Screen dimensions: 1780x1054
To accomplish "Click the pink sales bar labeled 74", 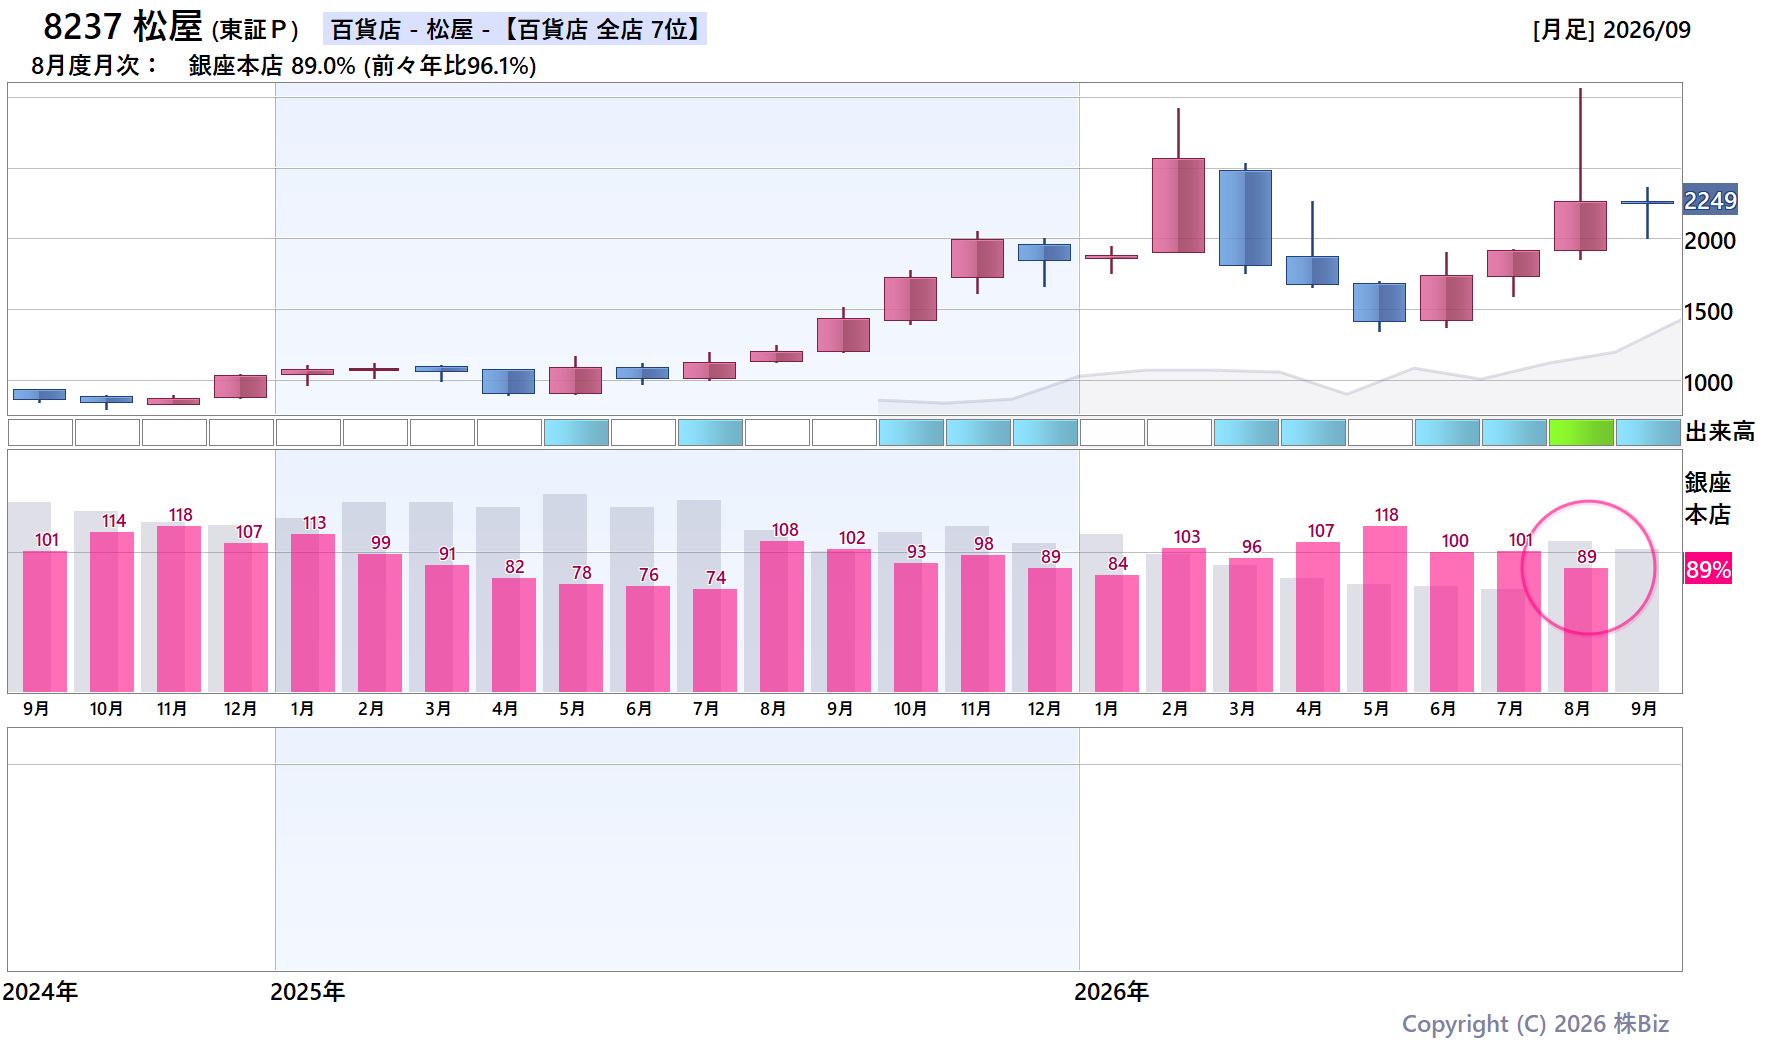I will click(715, 640).
